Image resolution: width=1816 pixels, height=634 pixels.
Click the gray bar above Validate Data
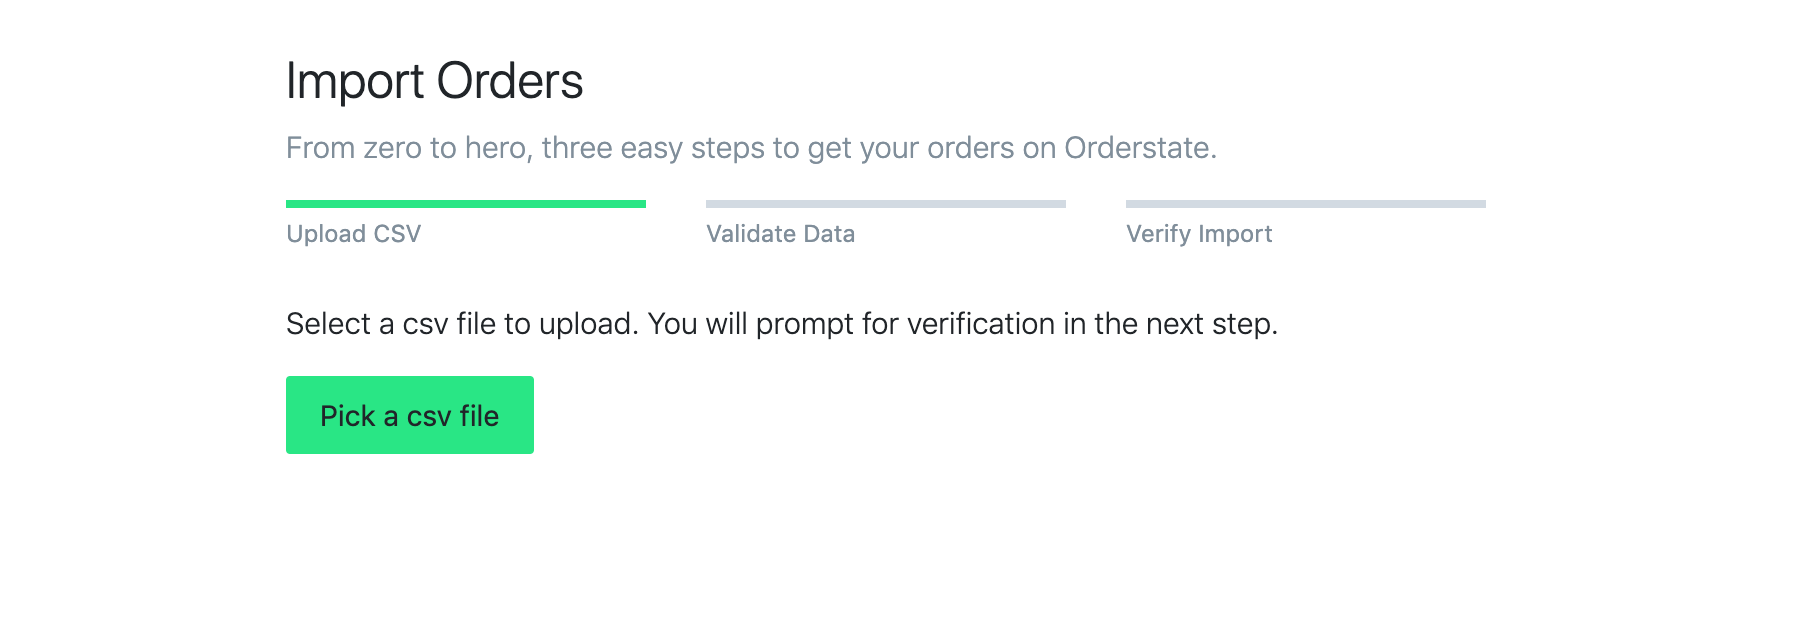(x=886, y=204)
